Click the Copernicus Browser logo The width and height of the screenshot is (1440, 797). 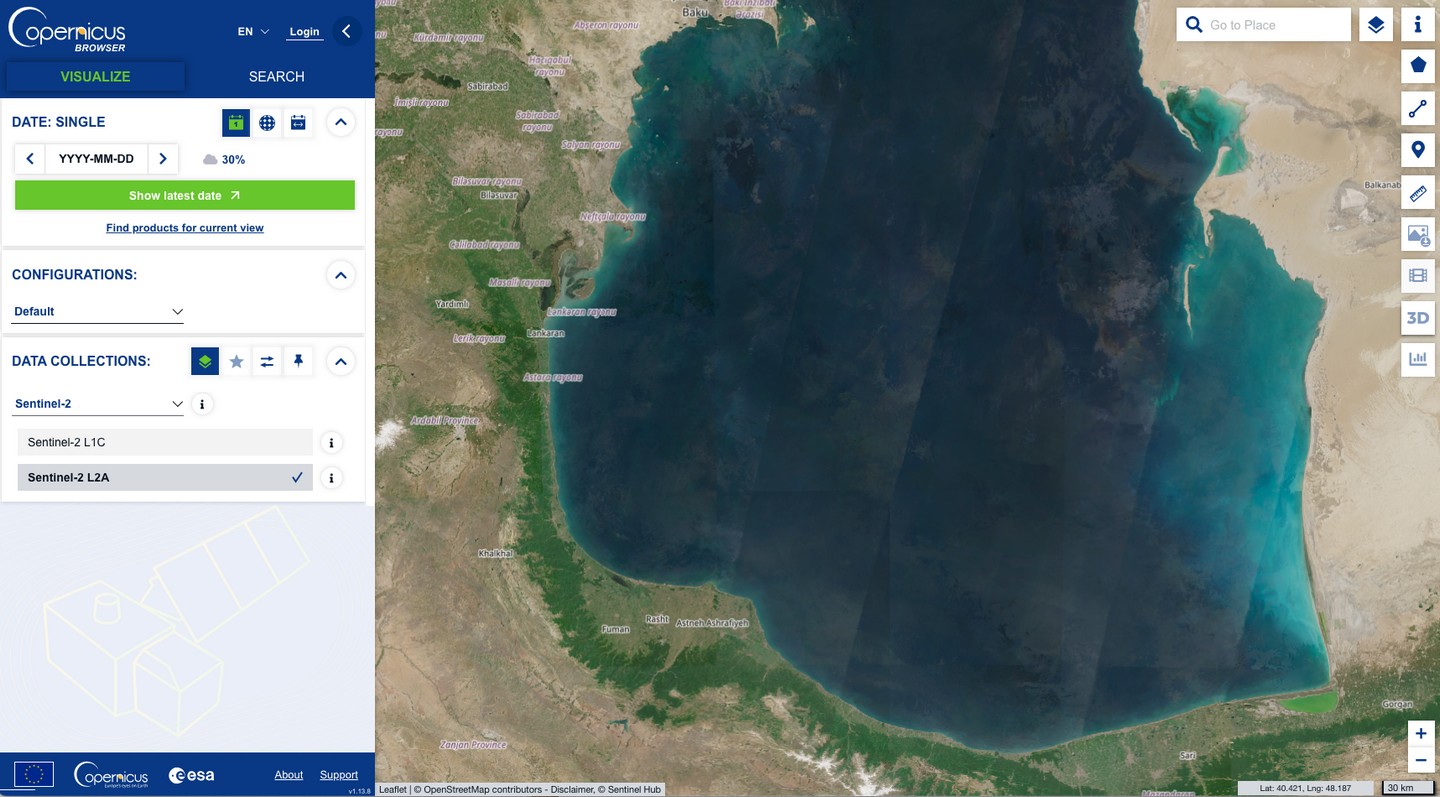coord(67,30)
